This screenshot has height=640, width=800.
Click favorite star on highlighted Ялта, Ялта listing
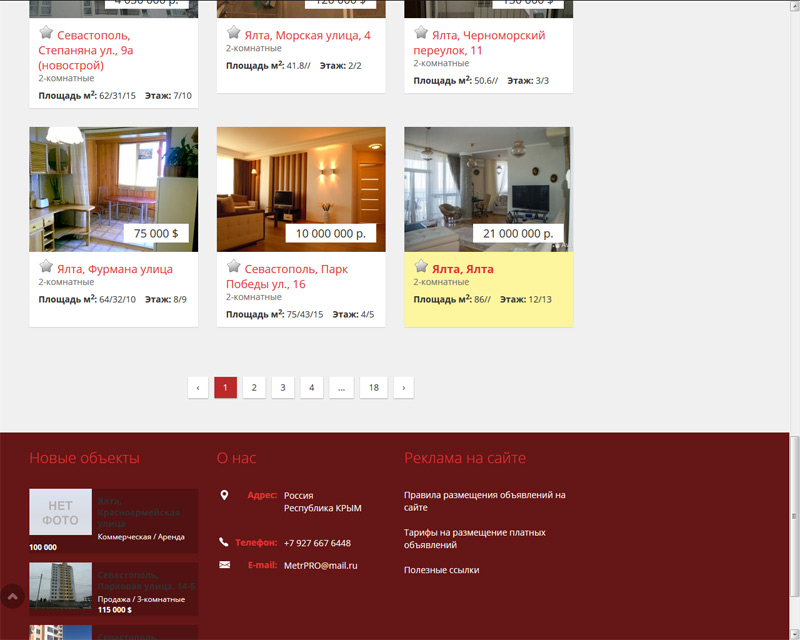(x=421, y=266)
